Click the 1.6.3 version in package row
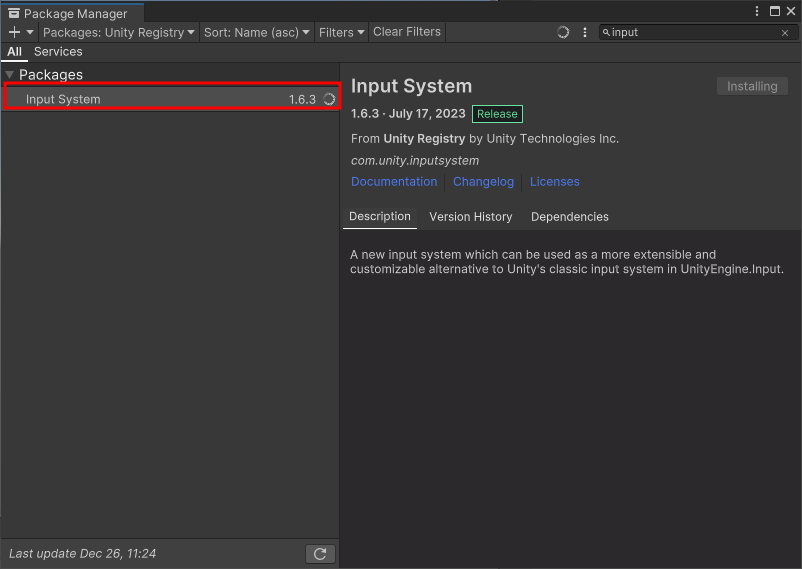The image size is (802, 569). (x=302, y=99)
